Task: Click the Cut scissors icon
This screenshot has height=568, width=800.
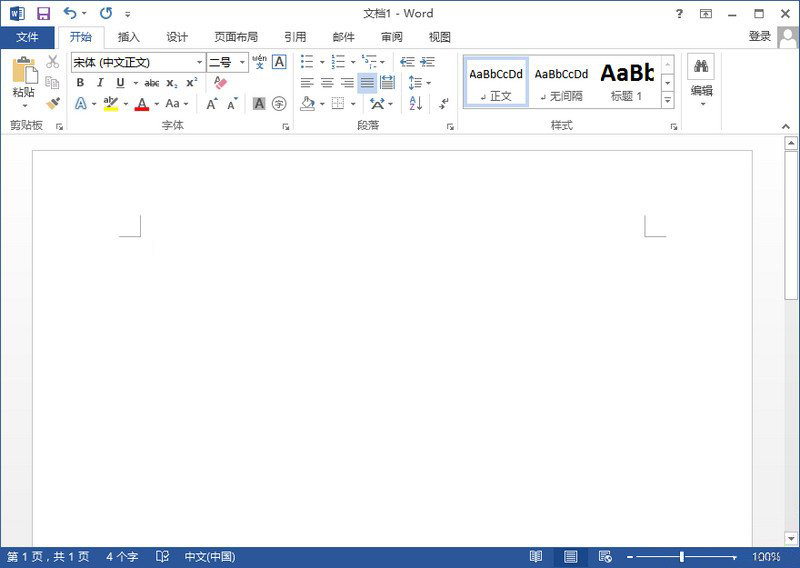Action: 53,62
